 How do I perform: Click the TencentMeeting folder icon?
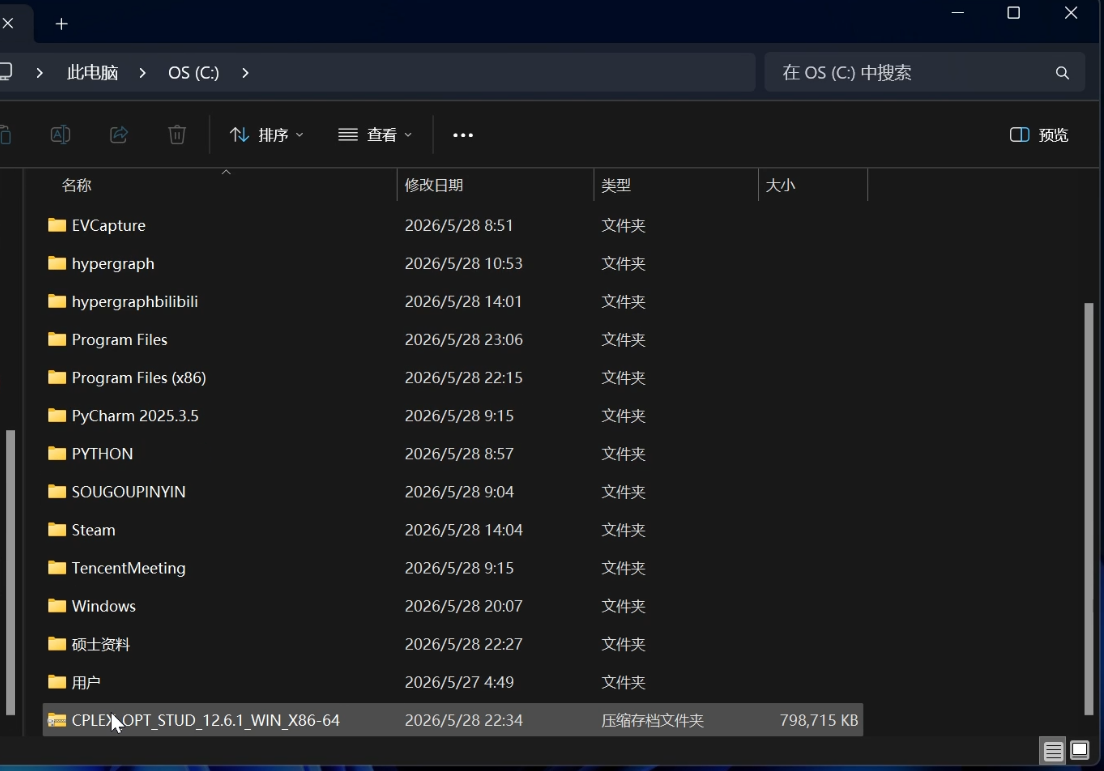(57, 568)
